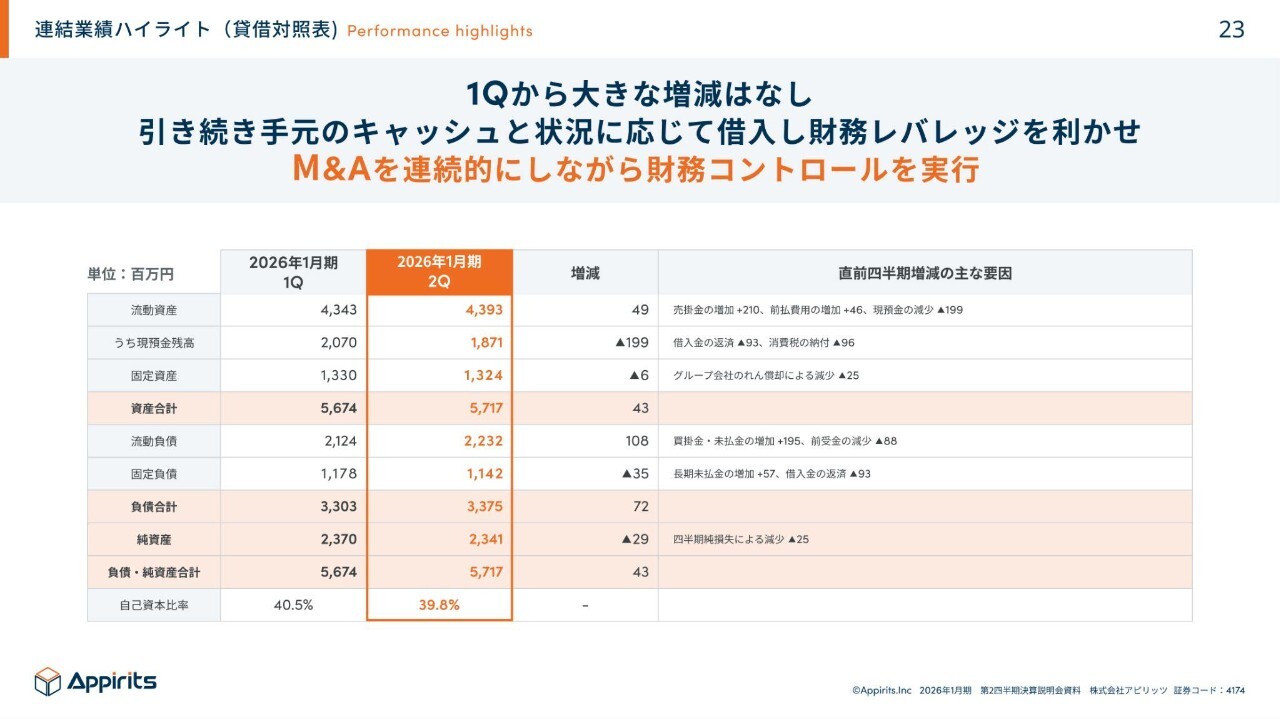Select the うち現預金残高 row label
This screenshot has height=719, width=1280.
pos(153,343)
